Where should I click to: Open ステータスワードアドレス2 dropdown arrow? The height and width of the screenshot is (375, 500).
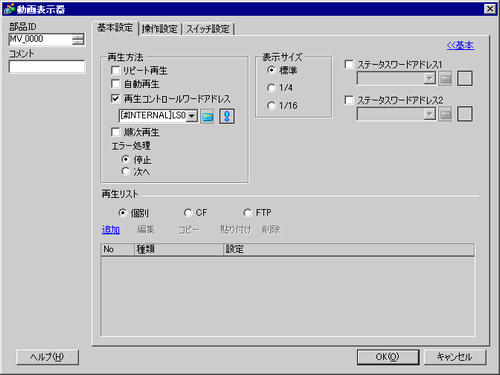click(x=430, y=114)
